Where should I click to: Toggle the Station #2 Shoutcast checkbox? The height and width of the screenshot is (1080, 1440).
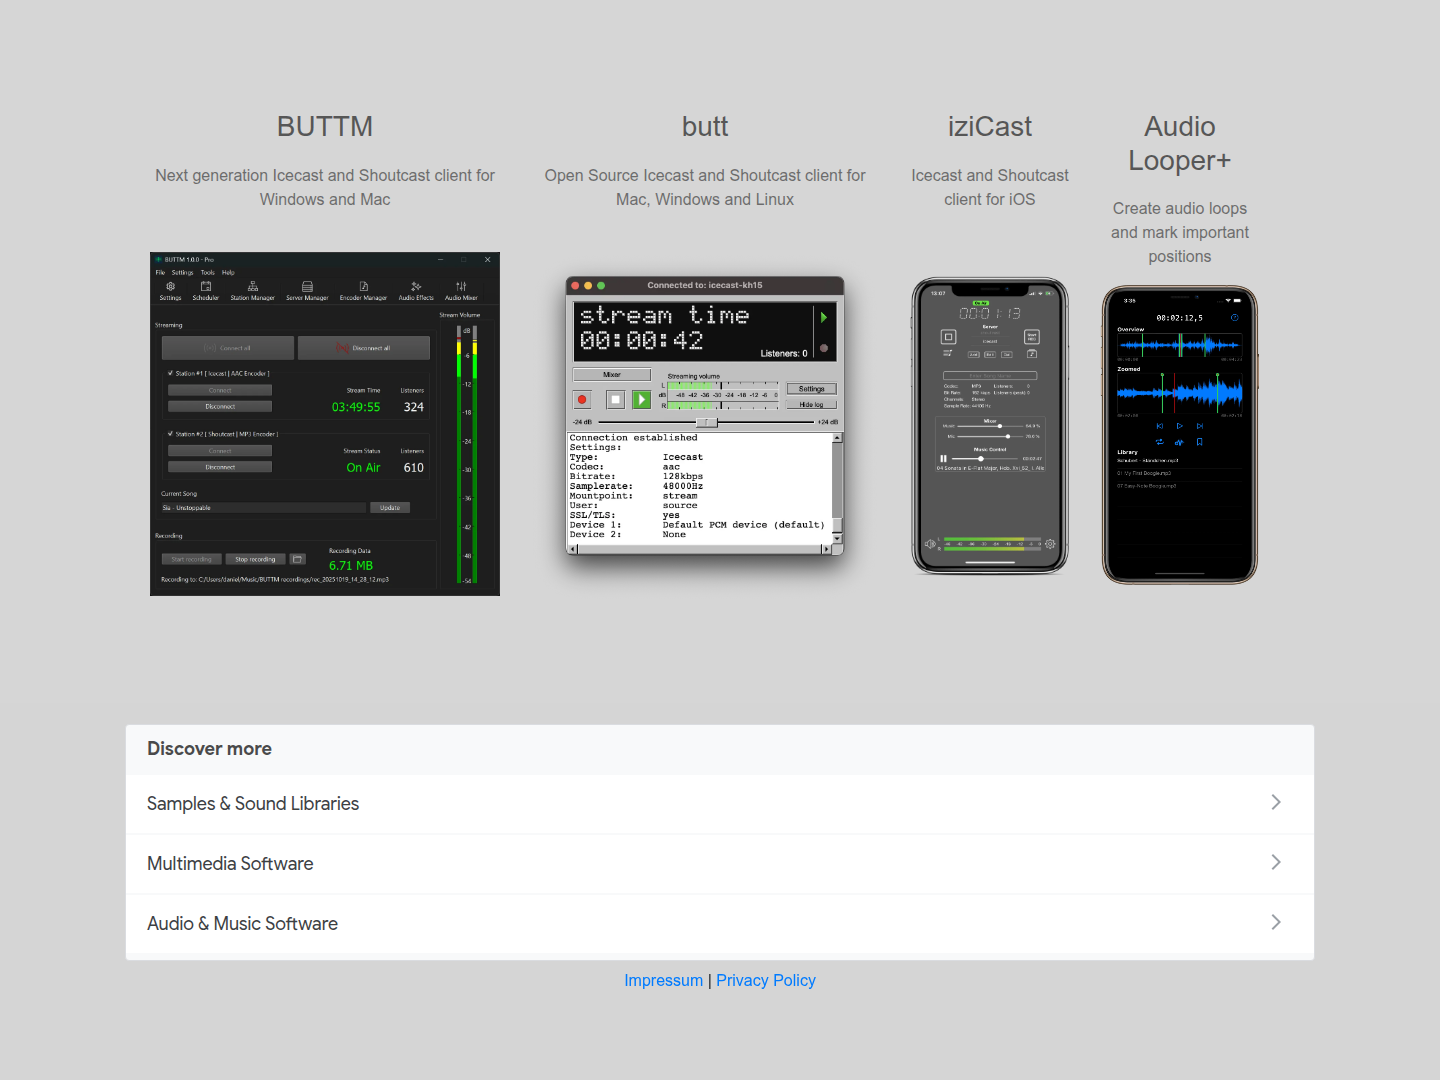coord(171,434)
